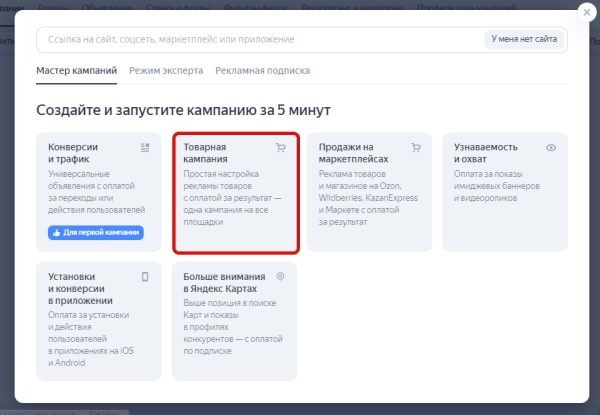Click phone icon on Установки и конверсии card

145,276
